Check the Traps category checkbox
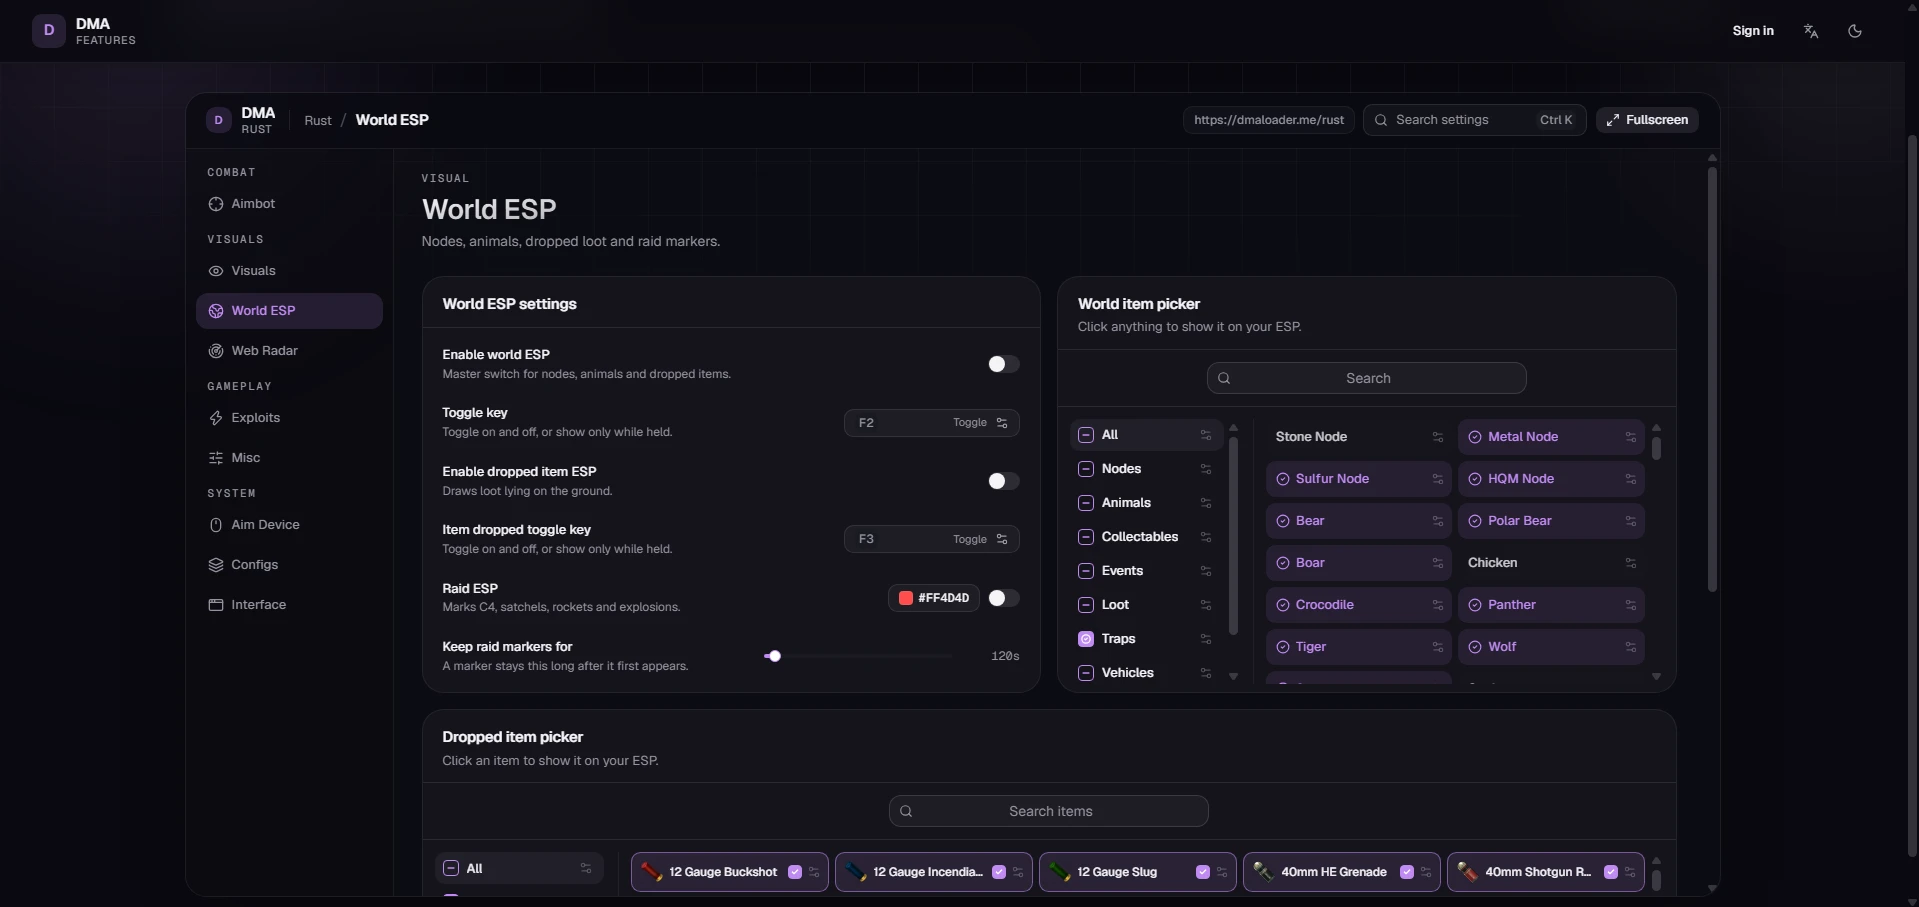This screenshot has width=1919, height=907. click(1086, 639)
